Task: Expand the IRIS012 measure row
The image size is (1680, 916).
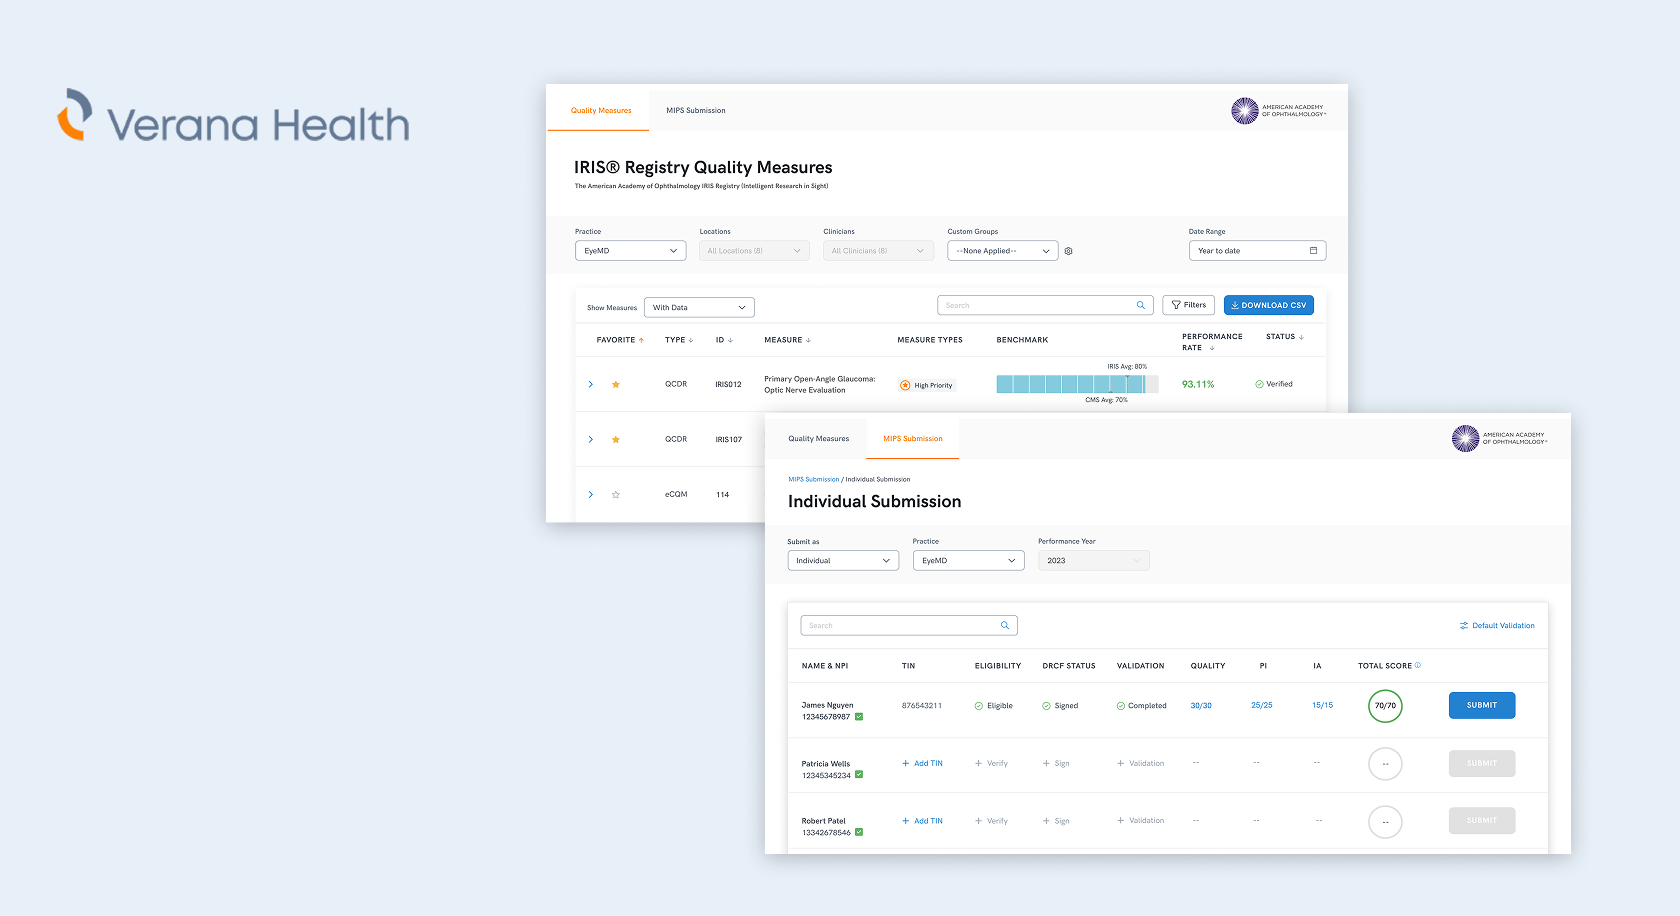Action: (x=590, y=384)
